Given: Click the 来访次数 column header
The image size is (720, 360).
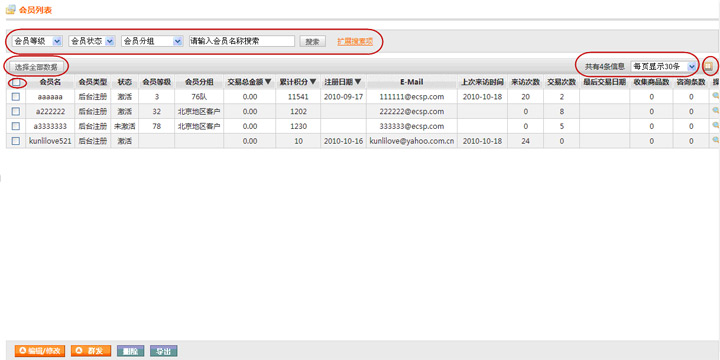Looking at the screenshot, I should [525, 82].
